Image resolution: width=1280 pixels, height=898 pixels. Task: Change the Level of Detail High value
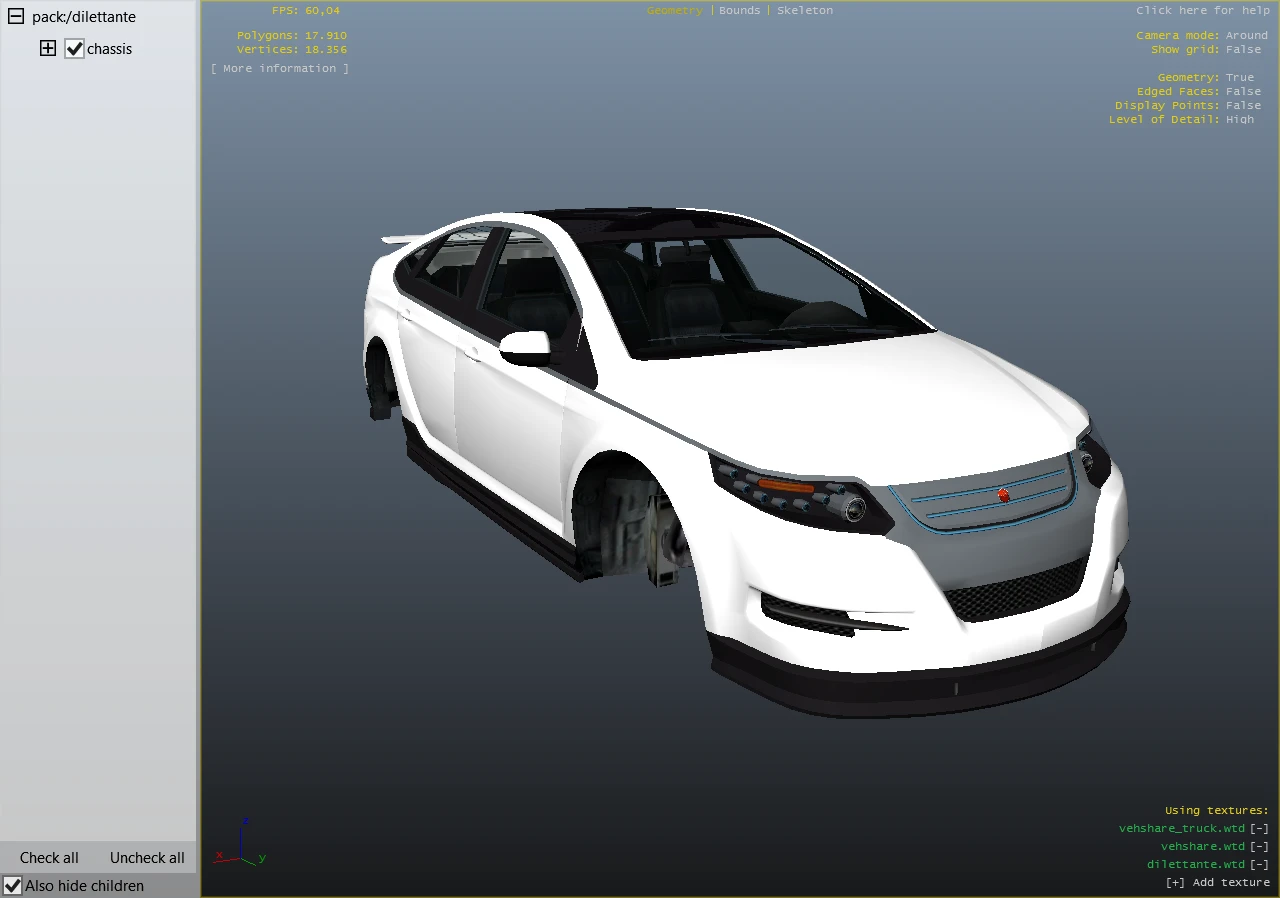click(1239, 119)
